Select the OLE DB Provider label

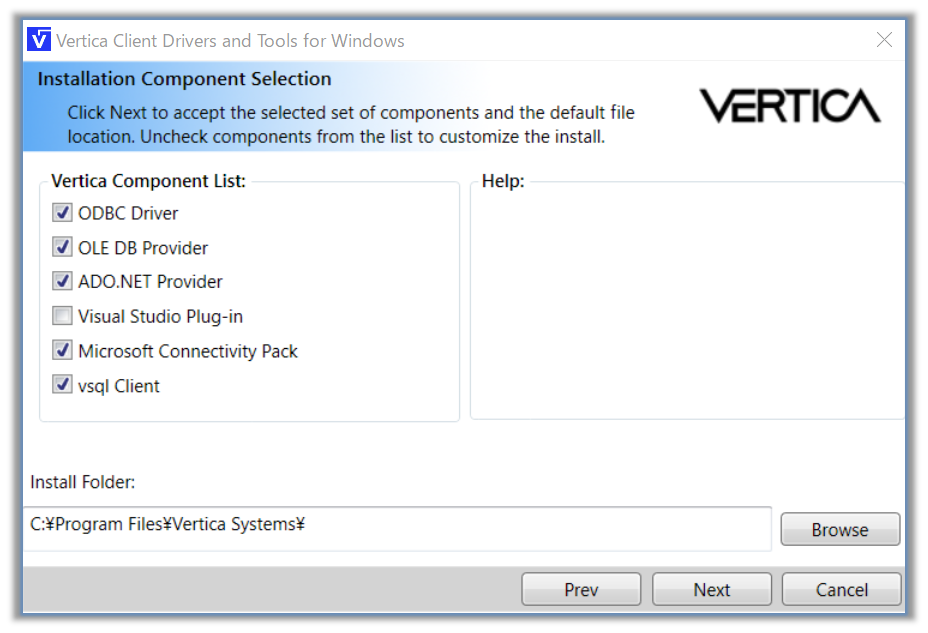pos(143,248)
